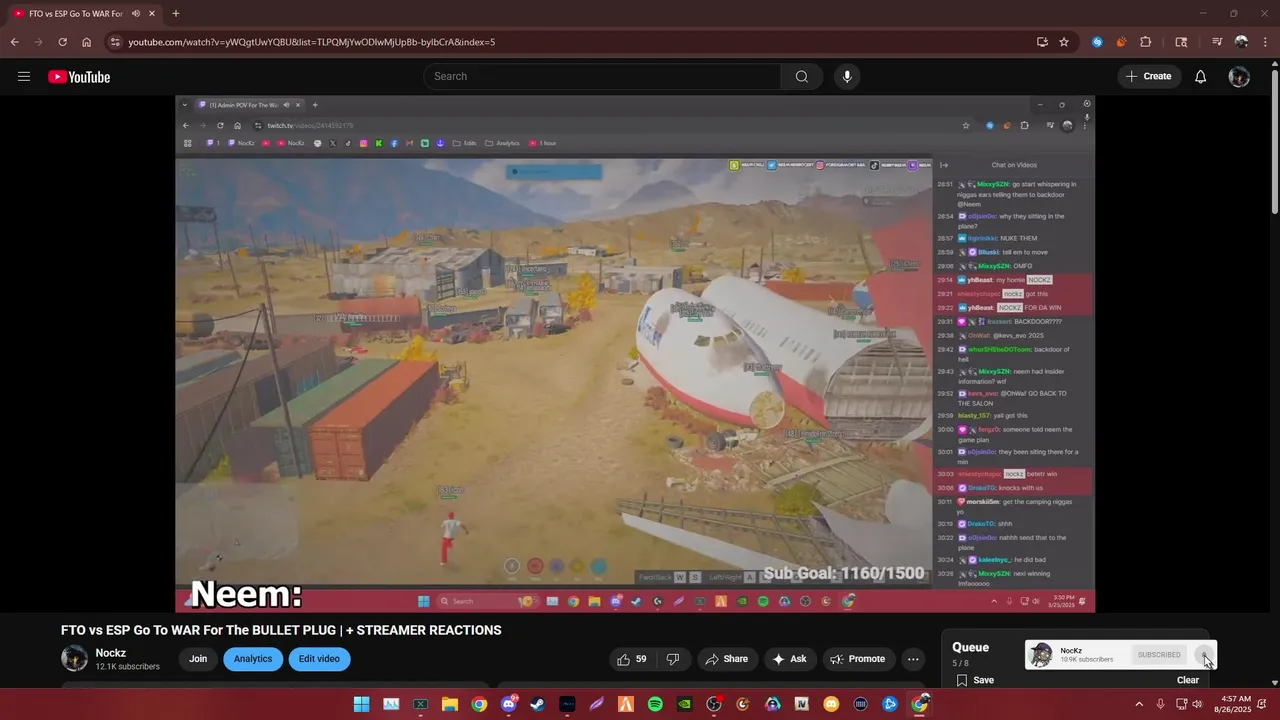Click the install app icon in address bar
The image size is (1280, 720).
(1042, 42)
